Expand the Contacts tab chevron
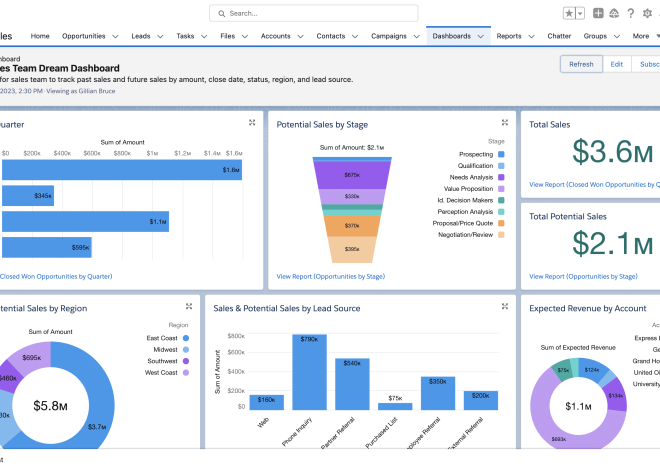This screenshot has width=660, height=470. coord(355,37)
